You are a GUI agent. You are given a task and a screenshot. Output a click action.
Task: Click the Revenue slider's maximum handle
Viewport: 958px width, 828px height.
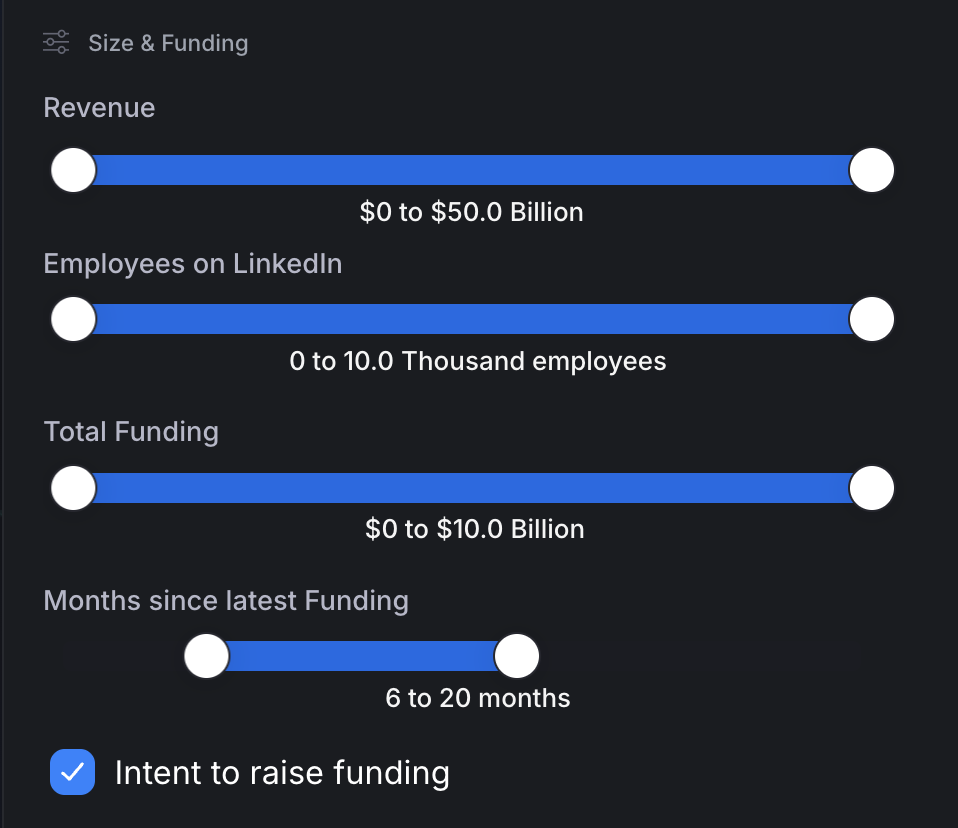[x=871, y=170]
